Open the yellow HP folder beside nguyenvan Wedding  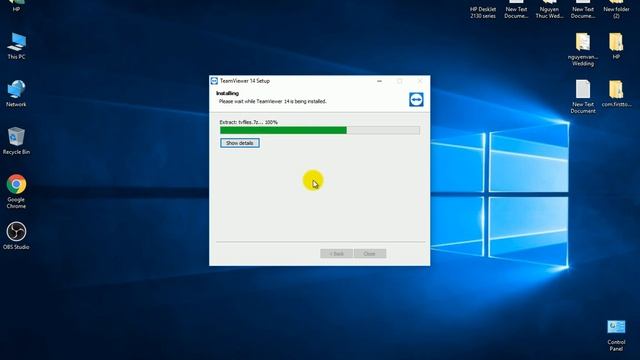[x=616, y=46]
